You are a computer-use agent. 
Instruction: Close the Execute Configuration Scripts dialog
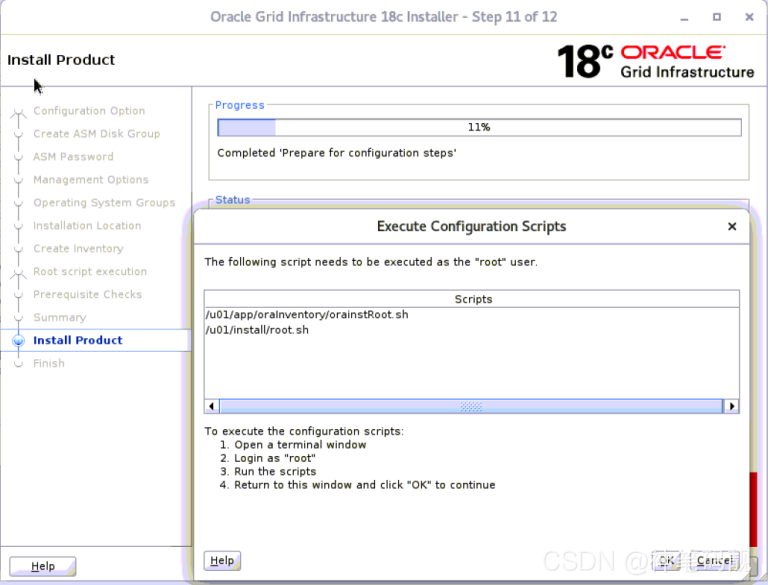[x=732, y=227]
